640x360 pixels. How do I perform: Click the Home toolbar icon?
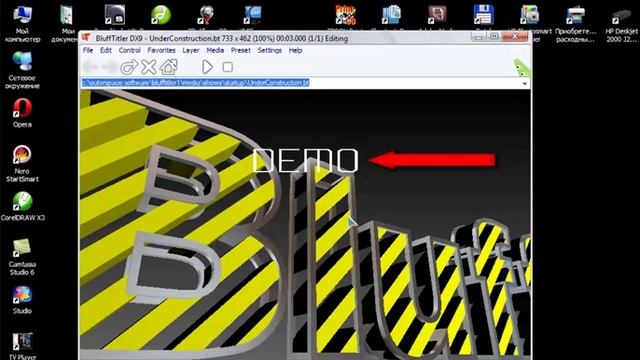[x=169, y=67]
